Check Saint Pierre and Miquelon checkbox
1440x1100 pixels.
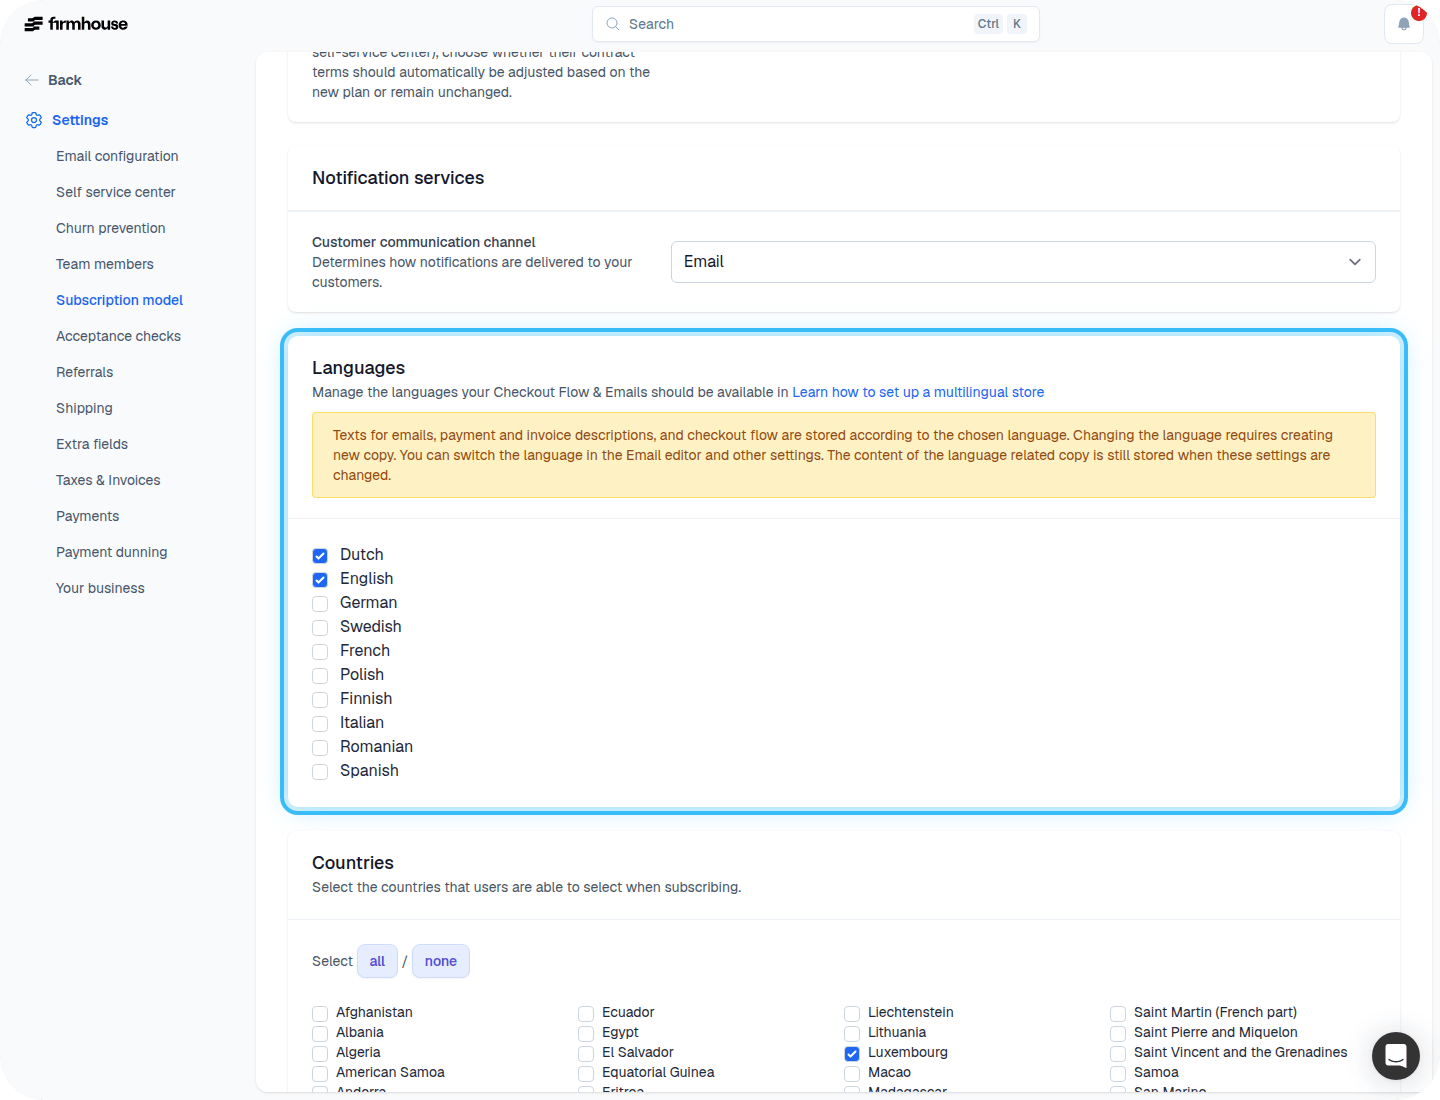tap(1118, 1034)
